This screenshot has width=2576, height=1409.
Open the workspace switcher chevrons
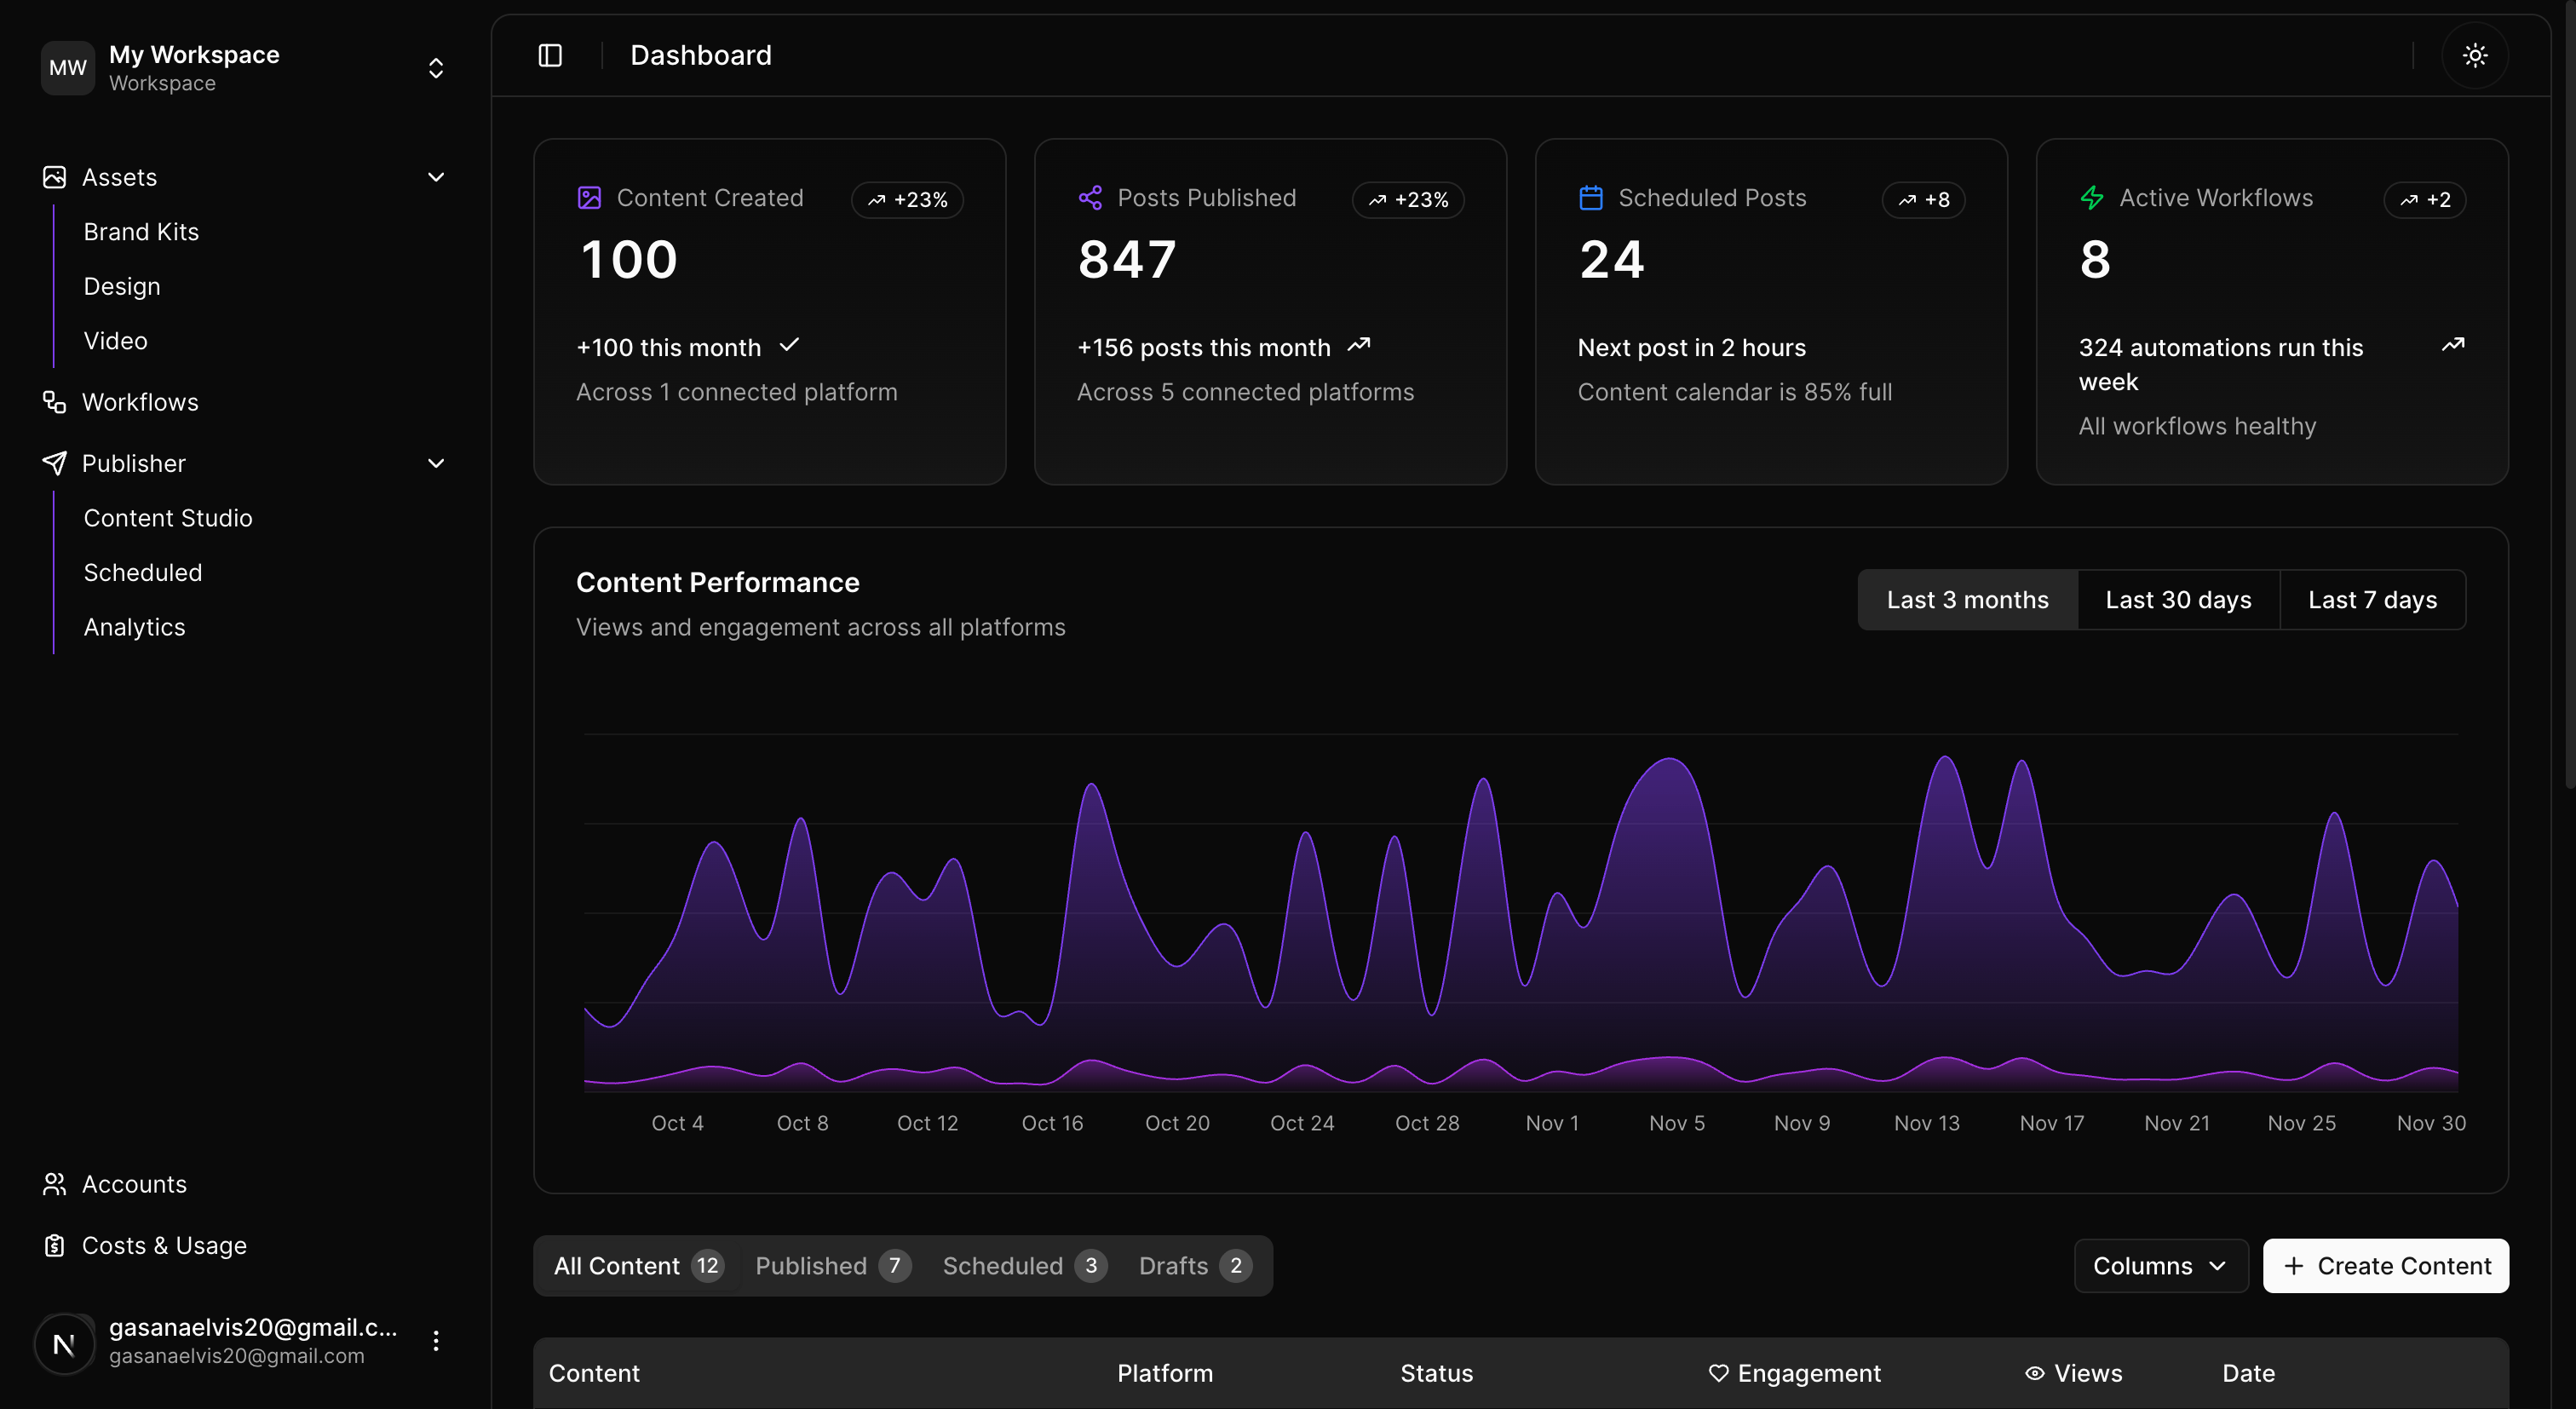[x=435, y=68]
